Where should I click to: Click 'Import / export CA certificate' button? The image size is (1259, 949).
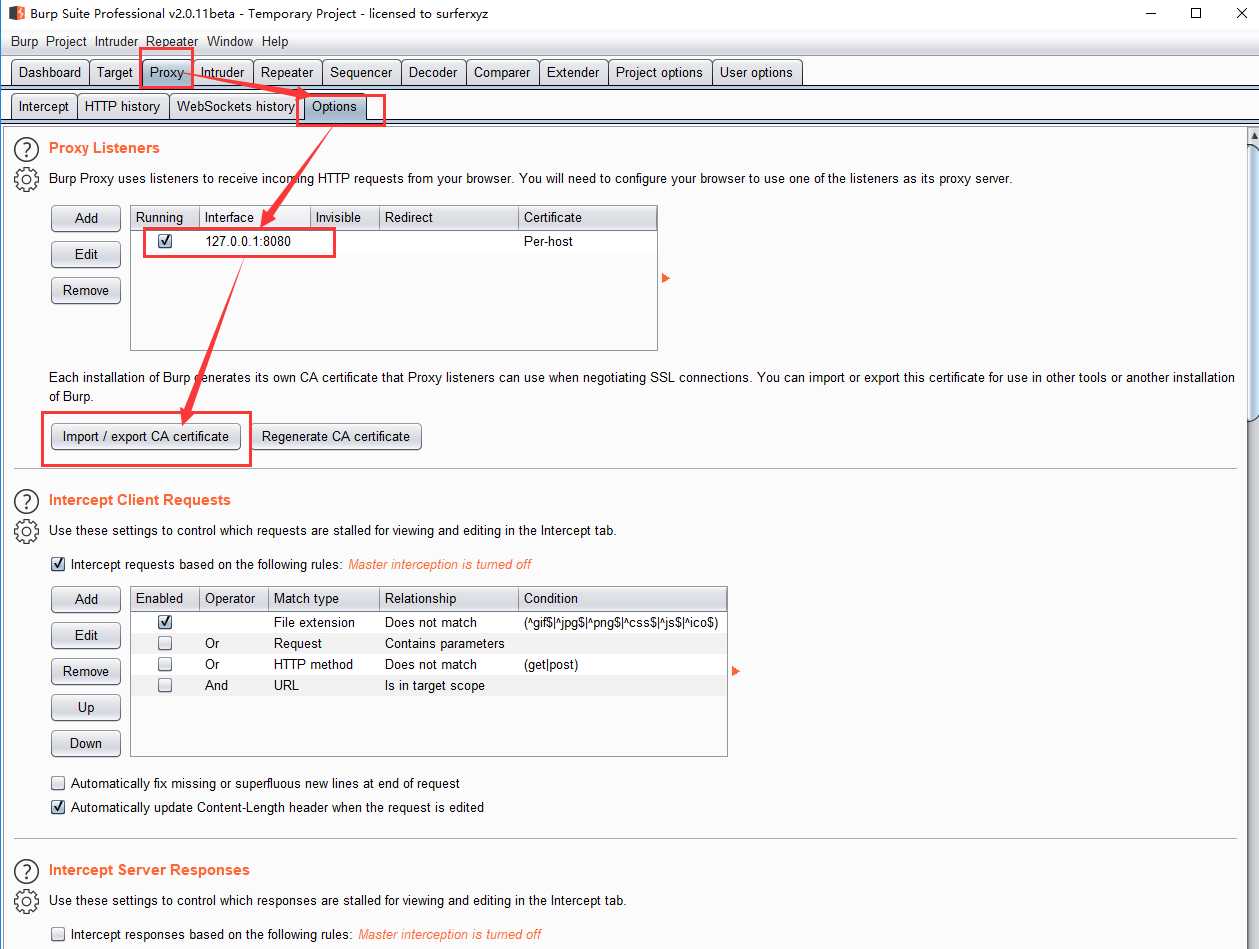[x=146, y=436]
